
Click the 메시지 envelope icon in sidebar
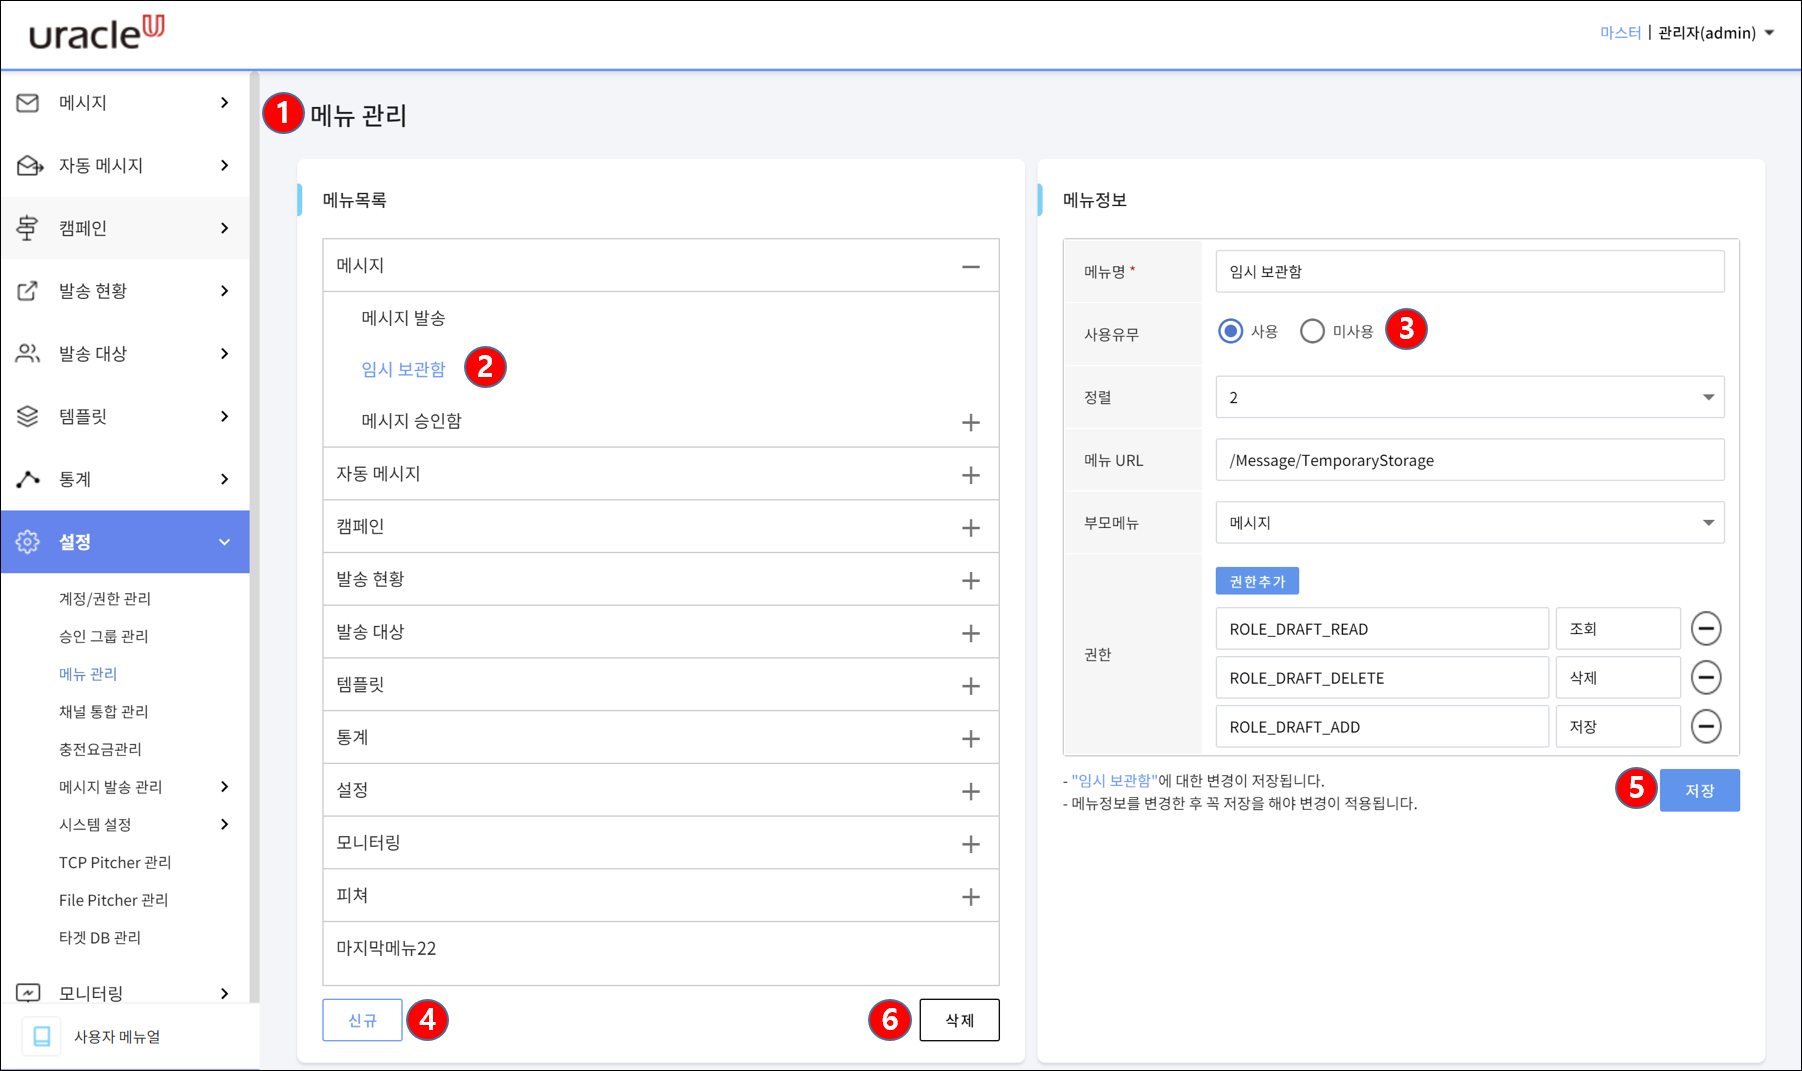point(28,103)
